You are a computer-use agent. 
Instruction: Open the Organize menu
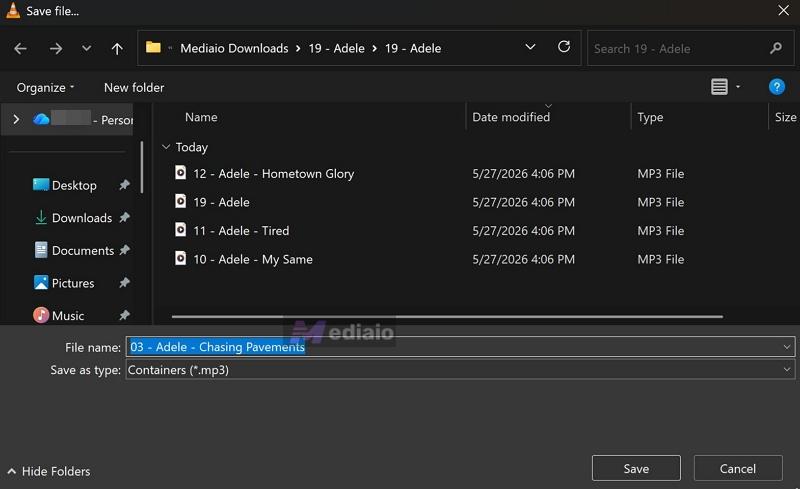(45, 87)
